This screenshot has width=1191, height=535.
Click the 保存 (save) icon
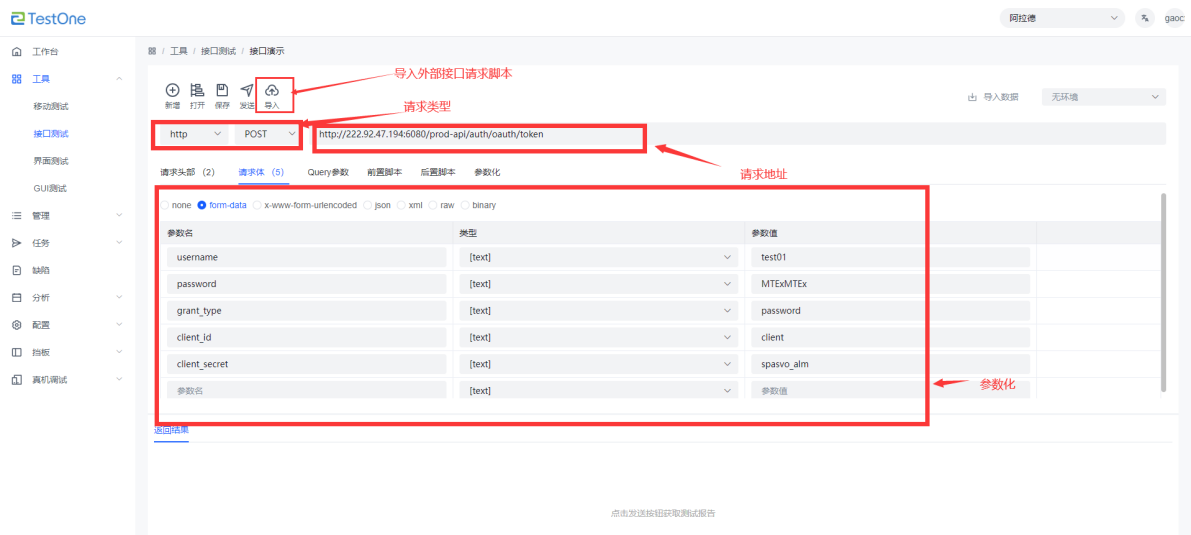coord(222,91)
